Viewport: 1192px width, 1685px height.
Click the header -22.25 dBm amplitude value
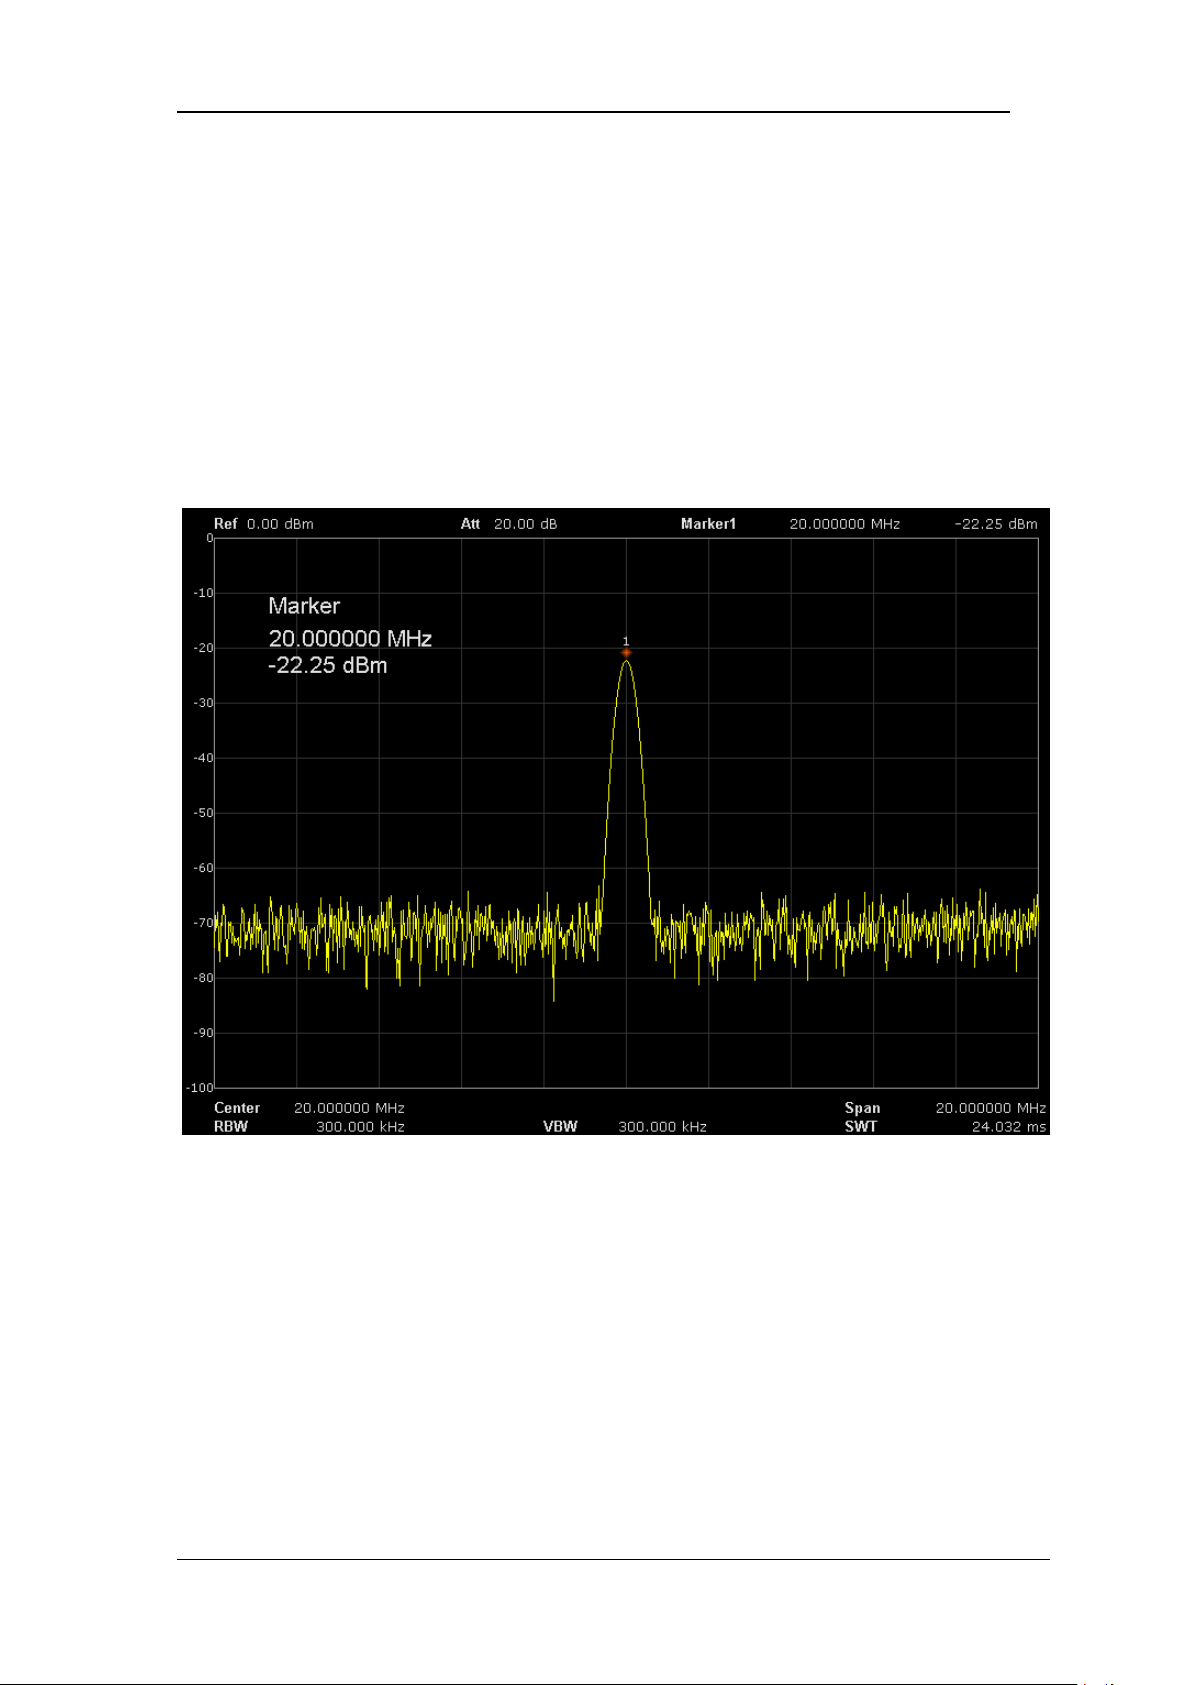click(x=996, y=524)
